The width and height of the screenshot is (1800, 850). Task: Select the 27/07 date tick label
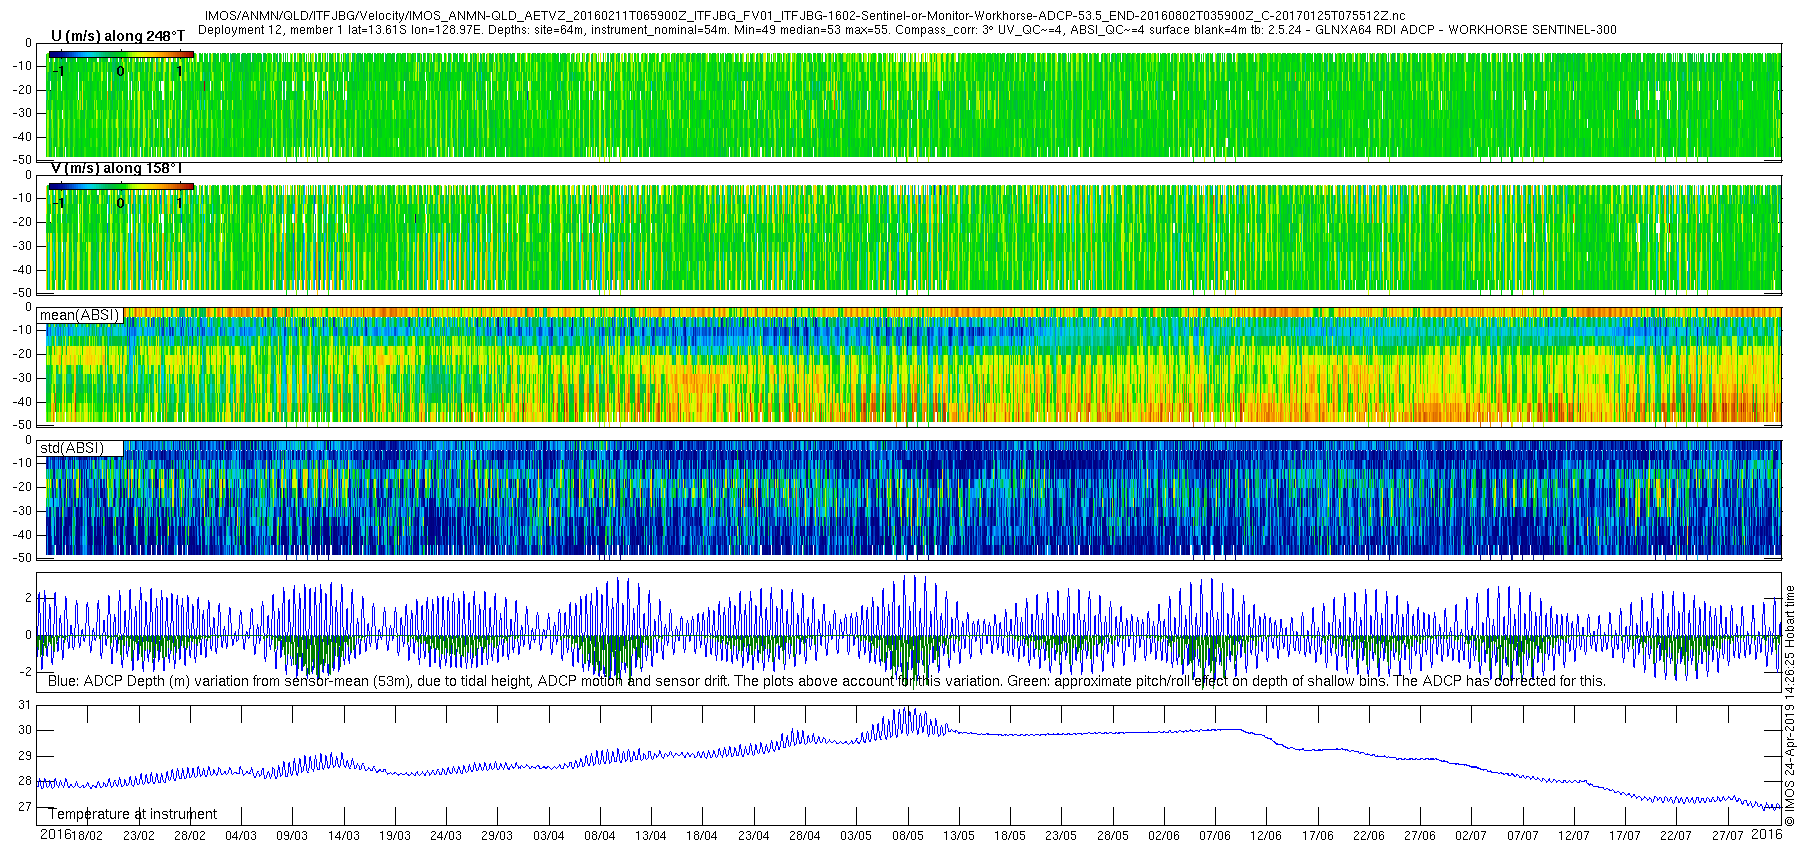tap(1727, 836)
